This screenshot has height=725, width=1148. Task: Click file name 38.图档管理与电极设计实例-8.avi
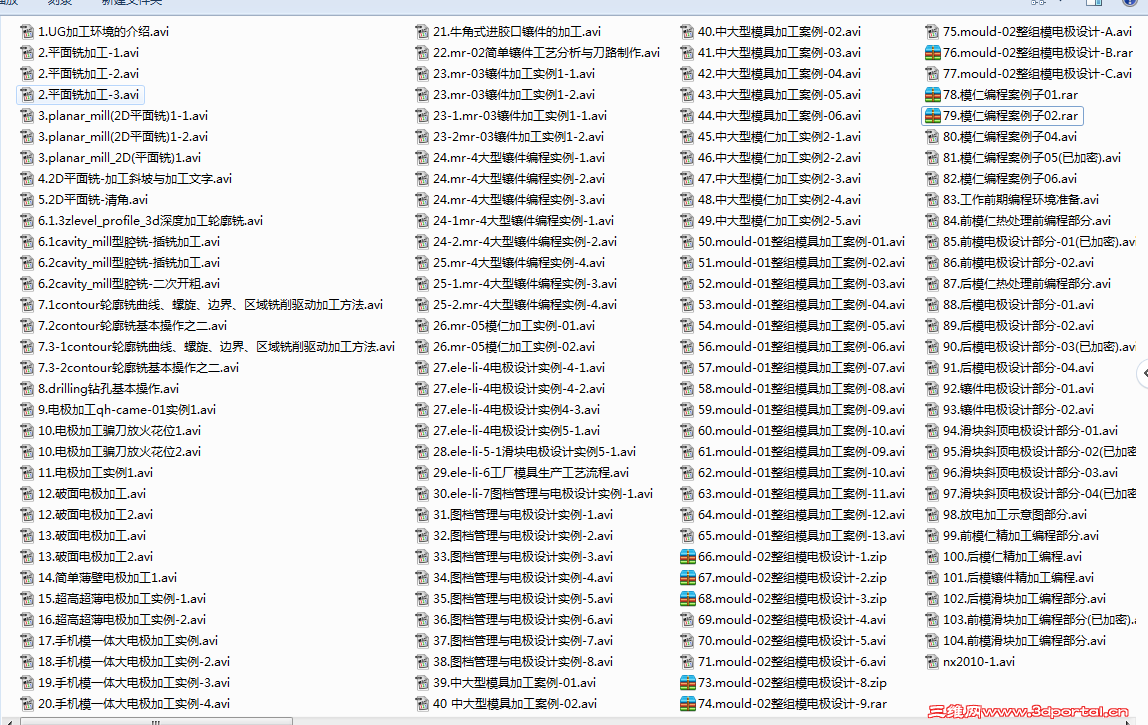pyautogui.click(x=523, y=661)
